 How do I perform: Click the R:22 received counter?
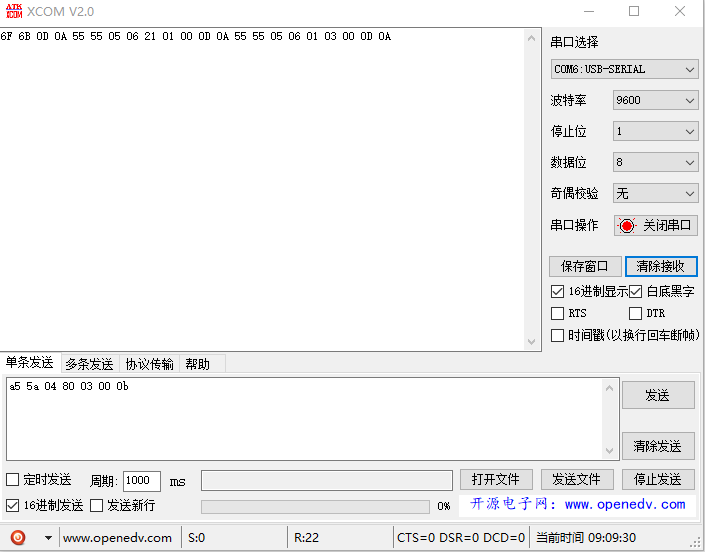tap(306, 538)
